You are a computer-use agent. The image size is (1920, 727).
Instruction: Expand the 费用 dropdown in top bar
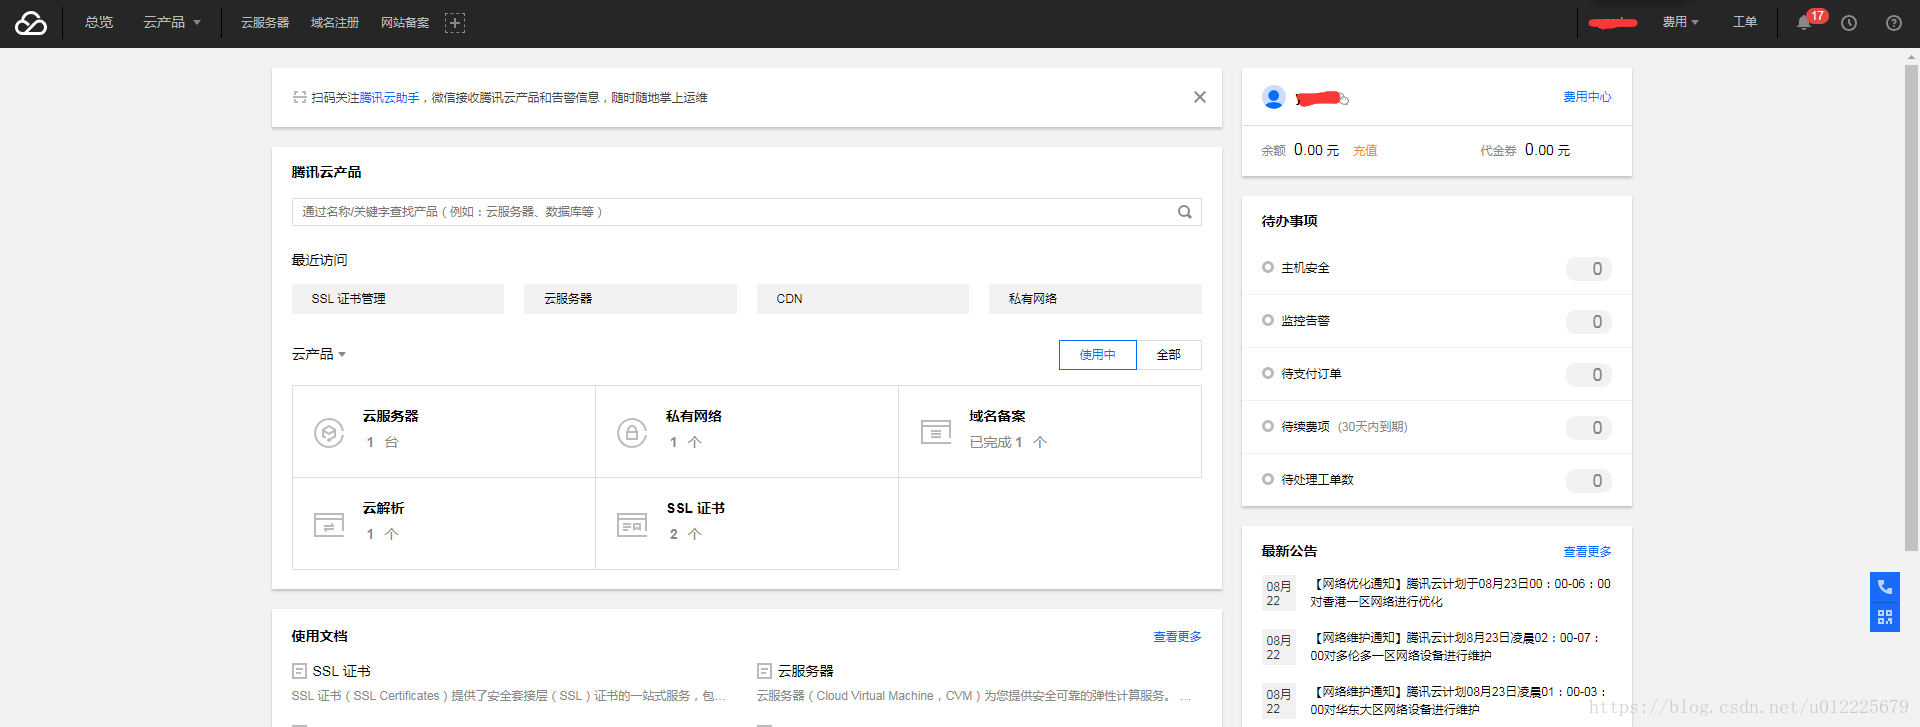[x=1681, y=22]
